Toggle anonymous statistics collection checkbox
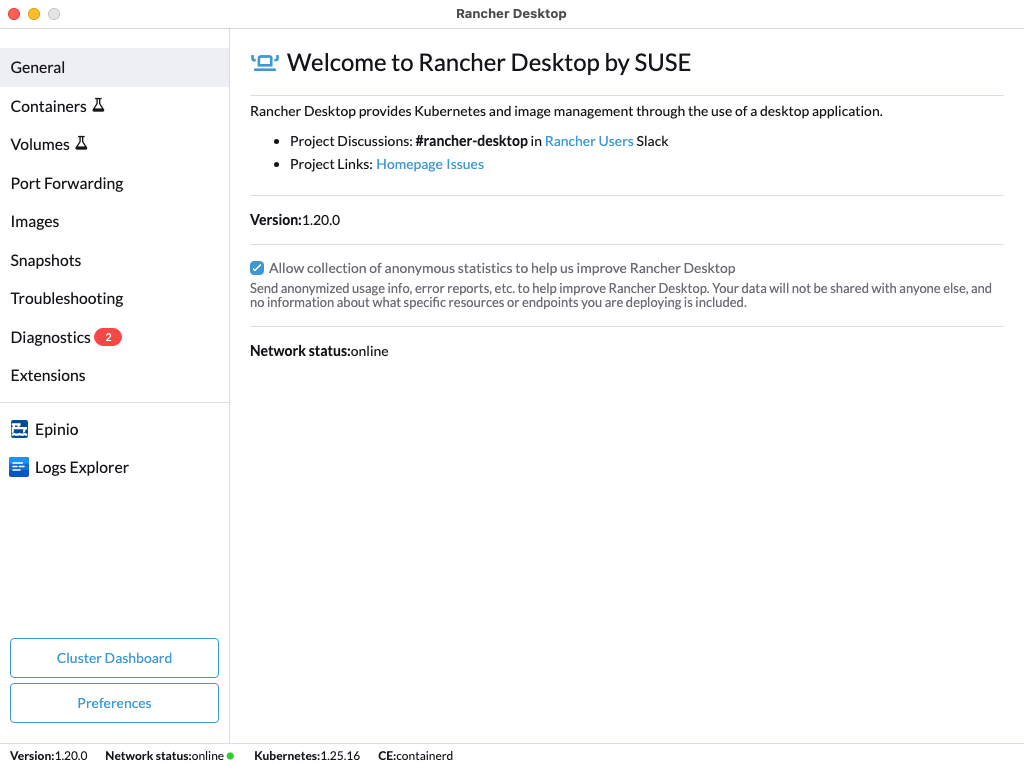 [x=257, y=268]
